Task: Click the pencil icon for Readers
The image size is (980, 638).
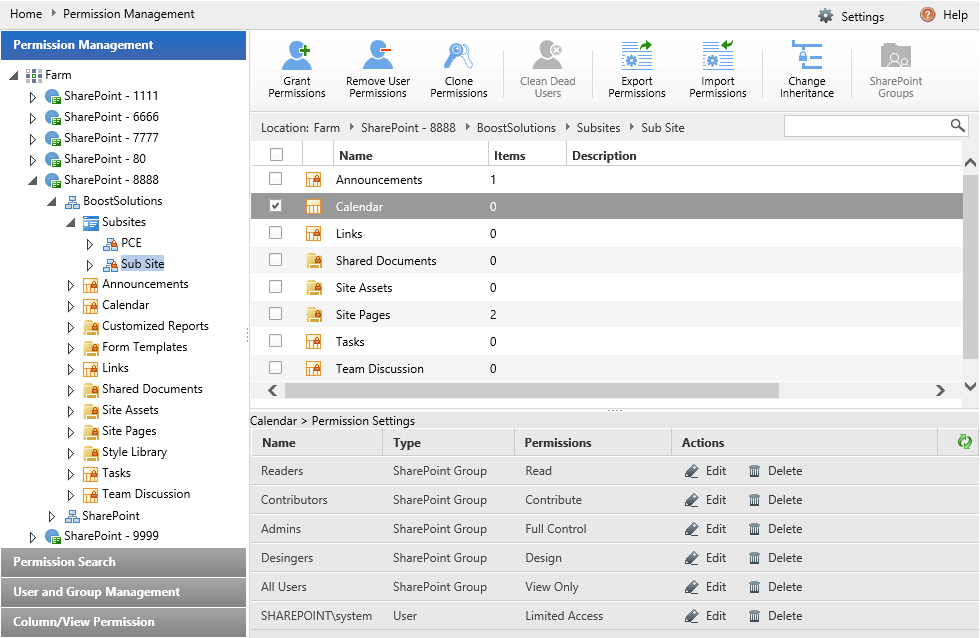Action: 691,471
